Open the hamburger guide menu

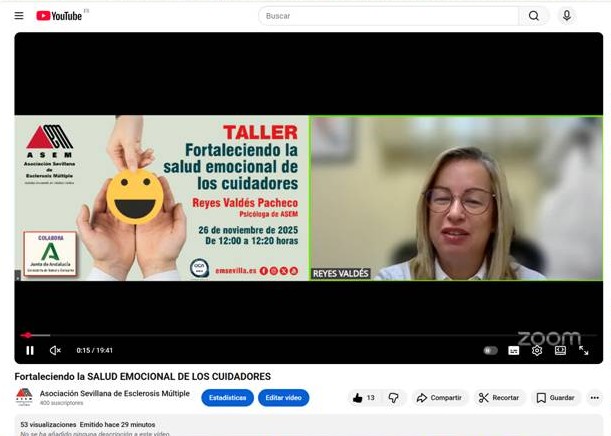click(19, 16)
